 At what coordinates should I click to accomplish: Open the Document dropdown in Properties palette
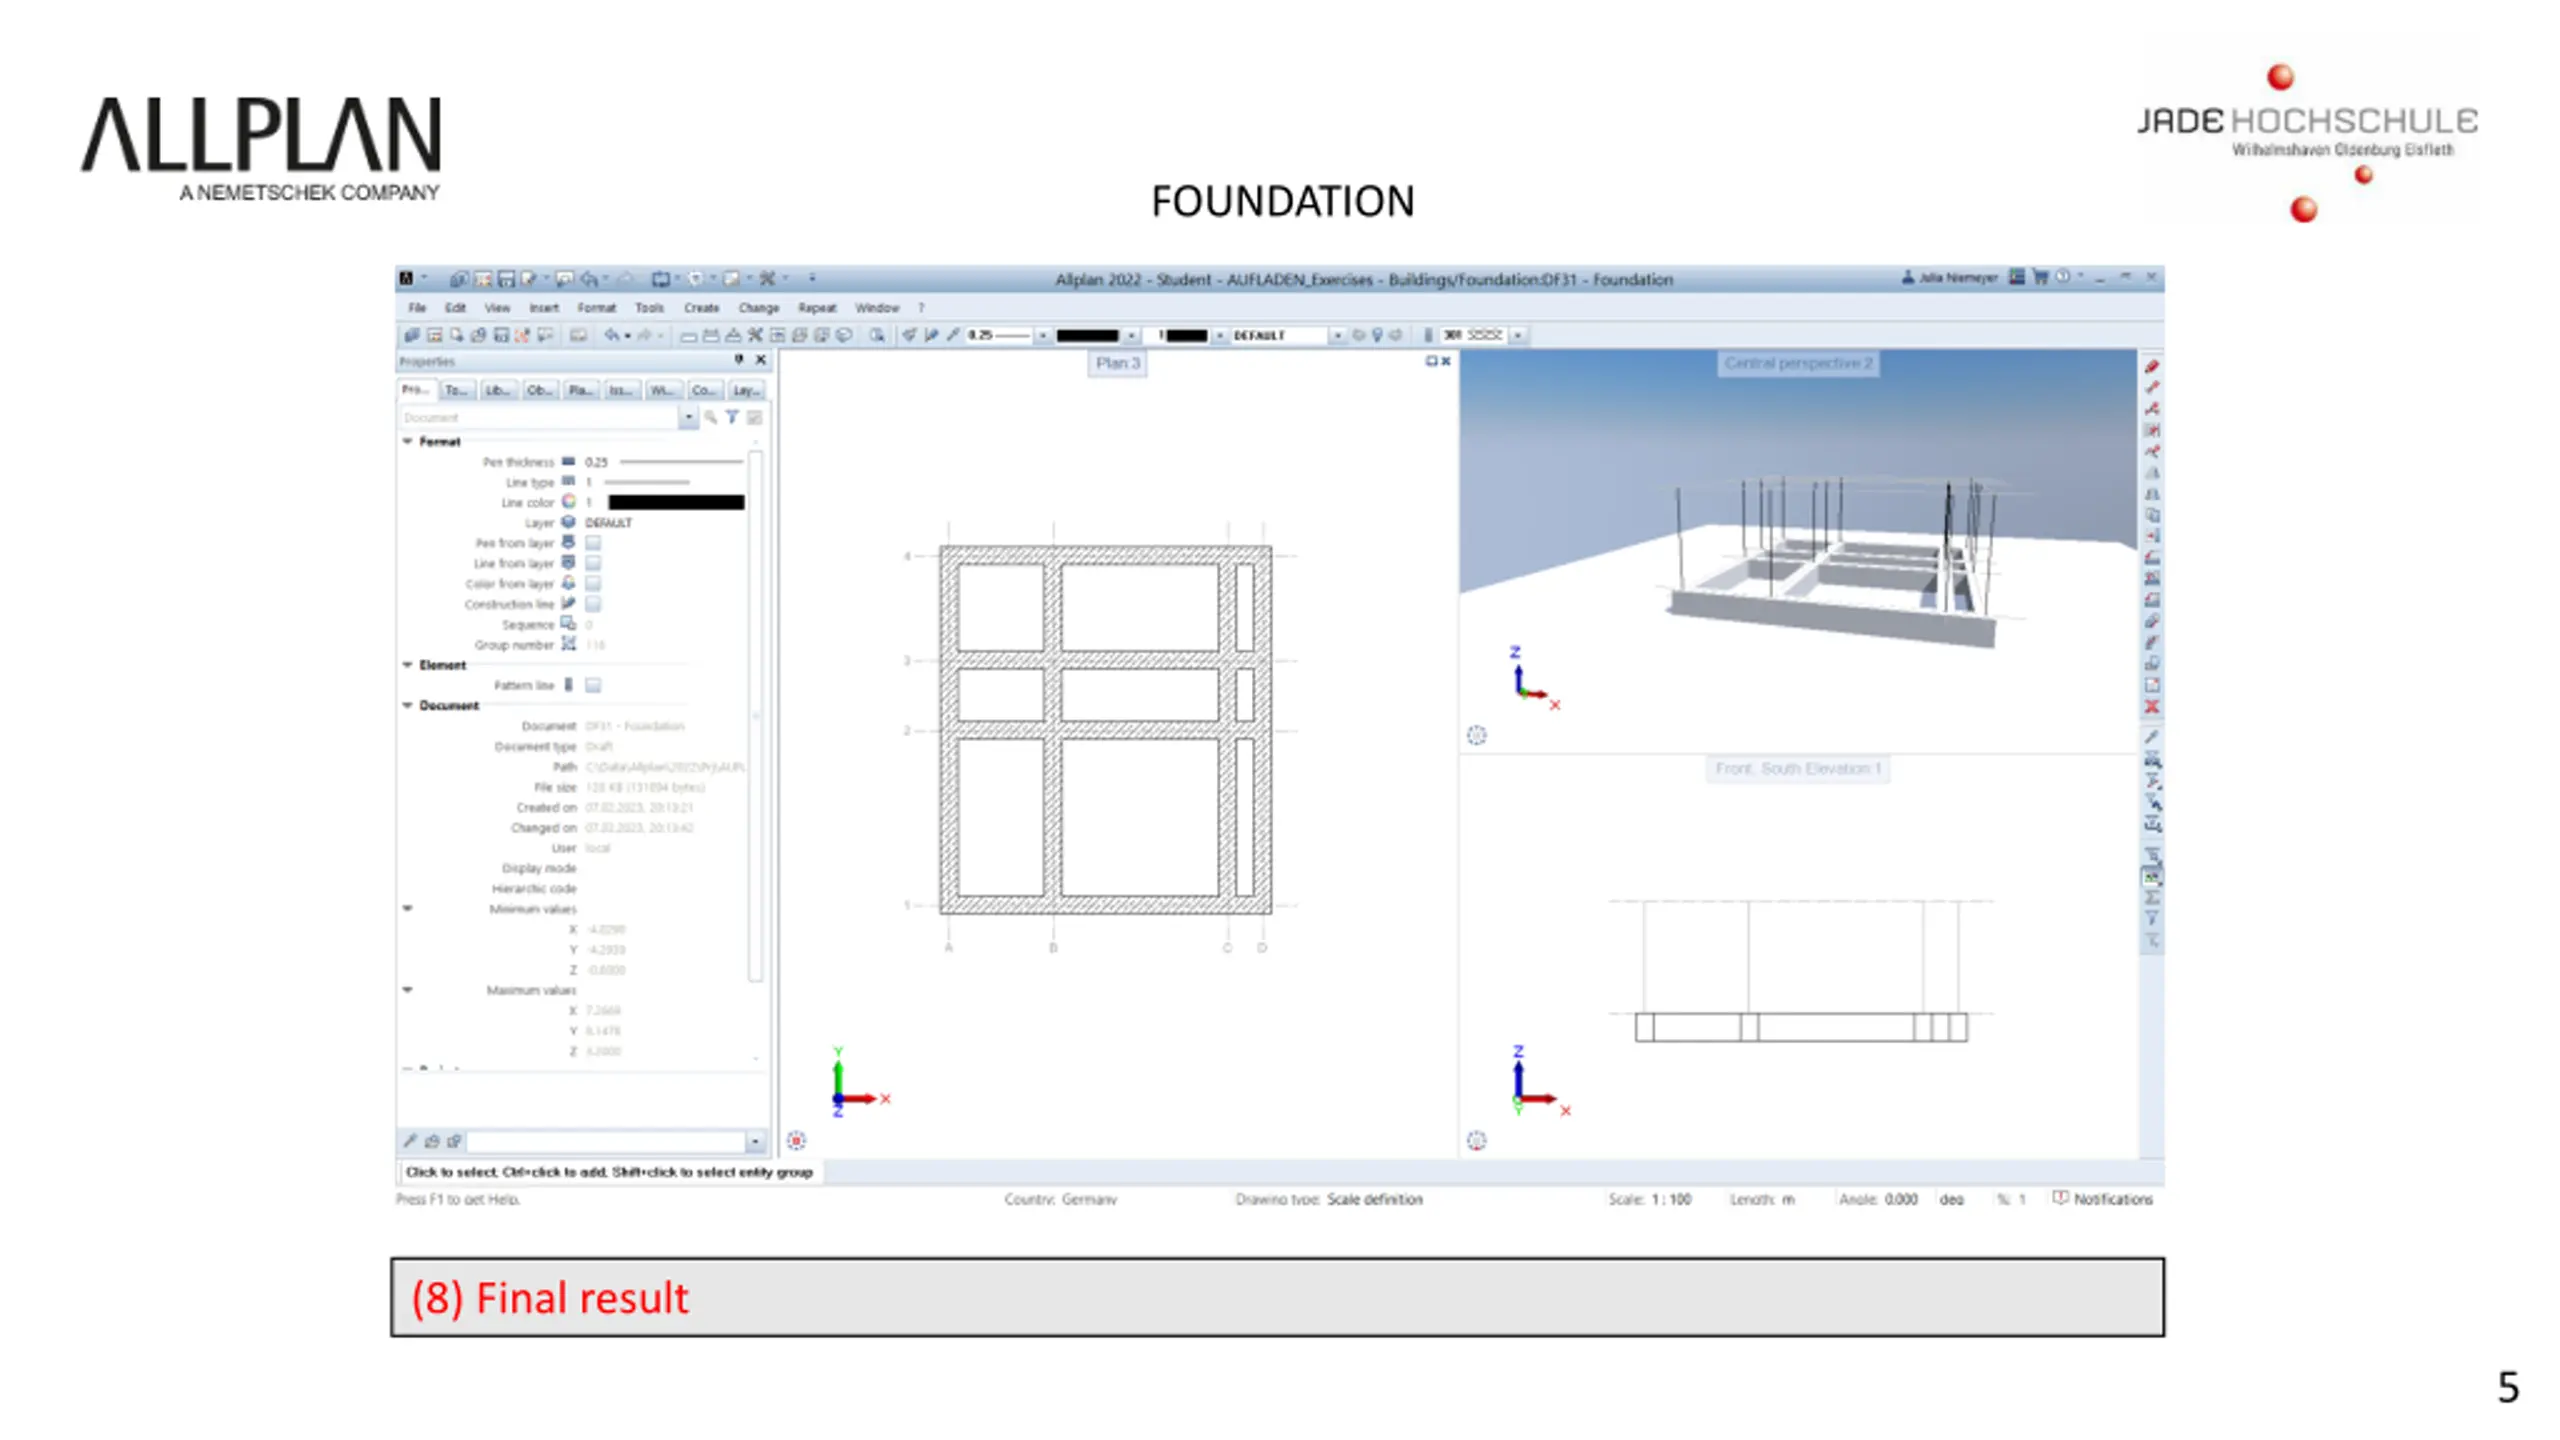click(x=687, y=417)
